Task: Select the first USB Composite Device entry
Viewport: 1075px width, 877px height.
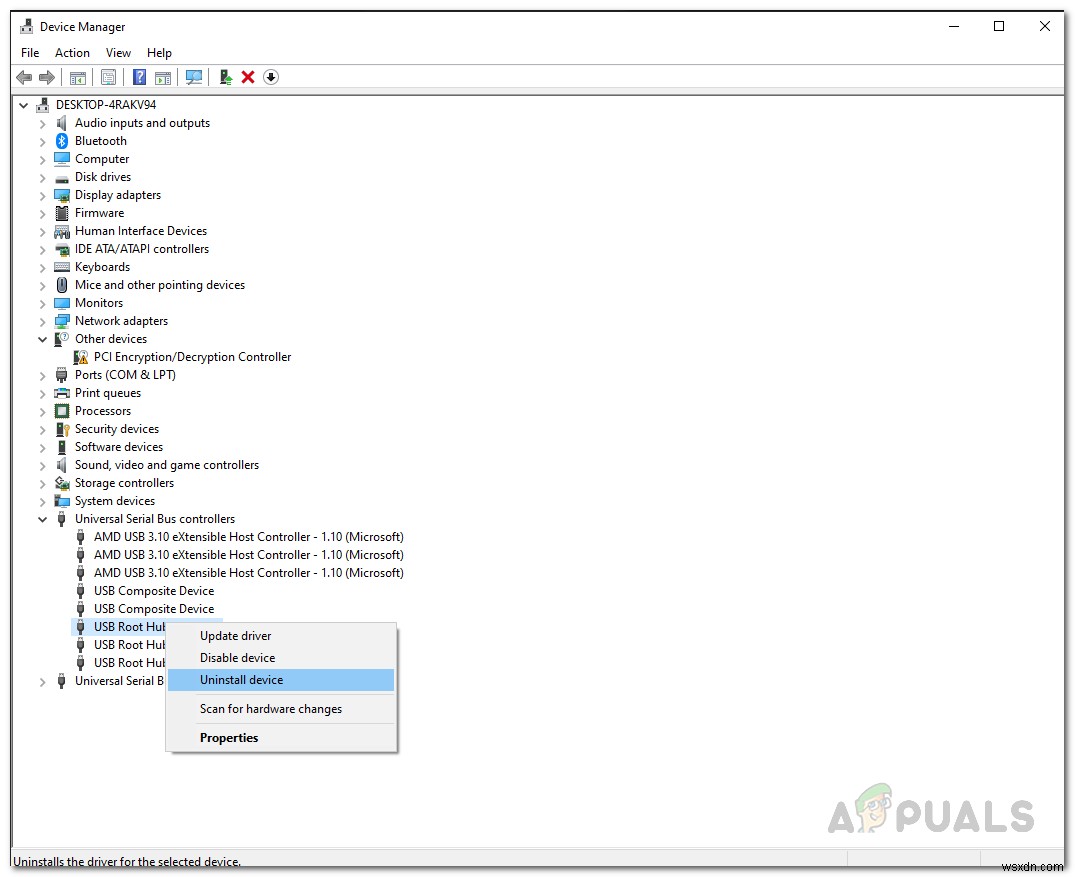Action: point(153,590)
